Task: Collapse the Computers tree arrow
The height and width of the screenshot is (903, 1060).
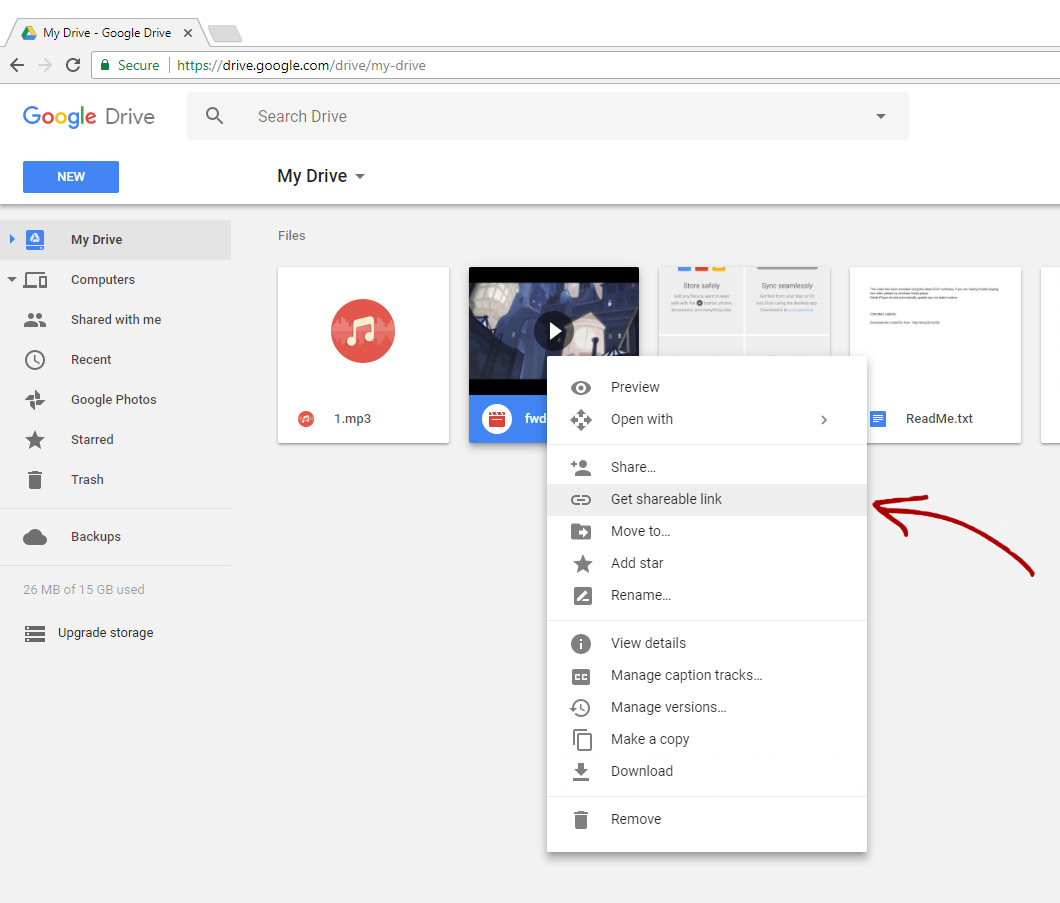Action: pos(12,280)
